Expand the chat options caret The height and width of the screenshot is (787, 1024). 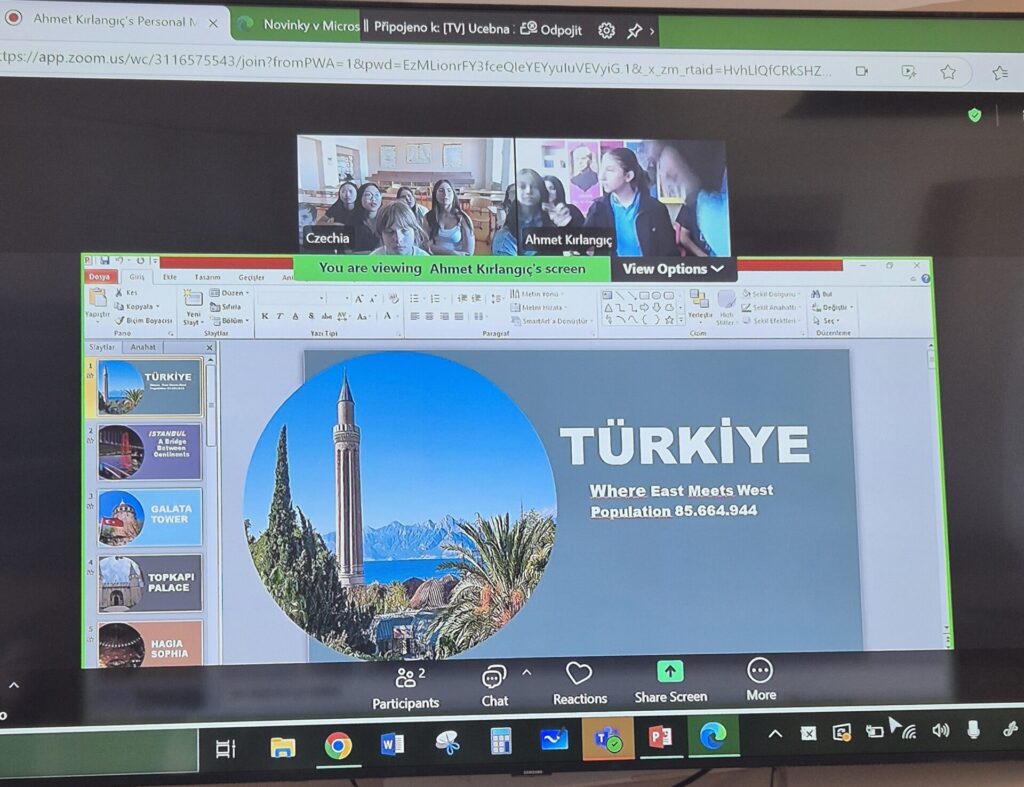527,672
